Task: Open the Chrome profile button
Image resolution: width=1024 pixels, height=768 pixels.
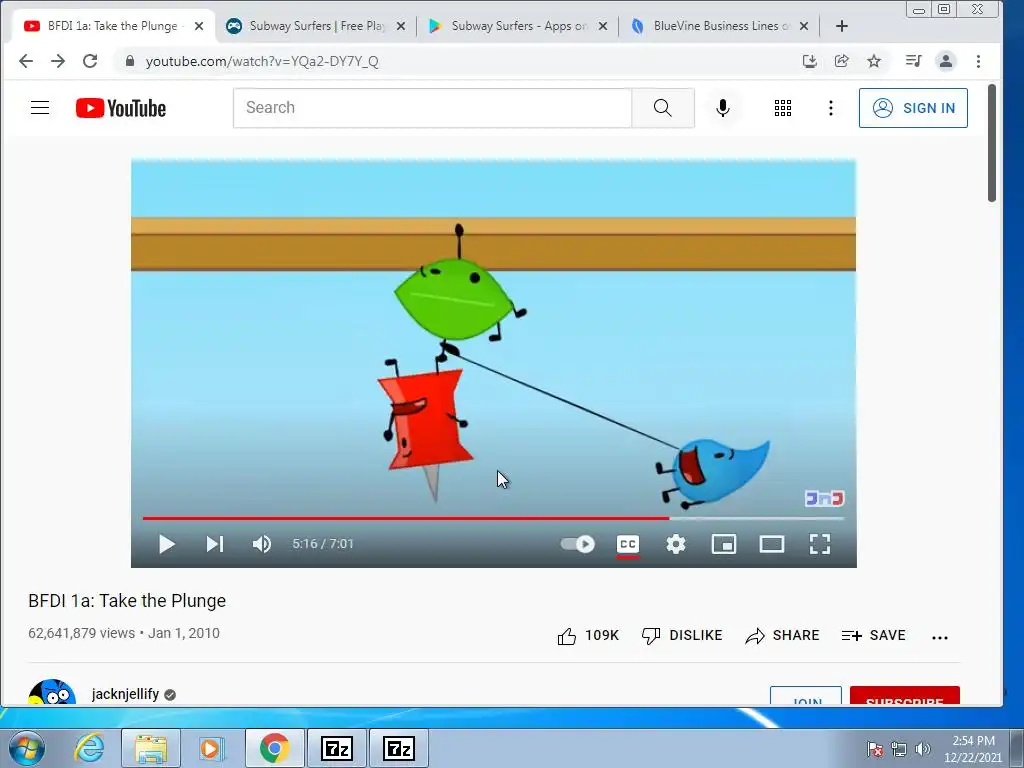Action: click(x=946, y=61)
